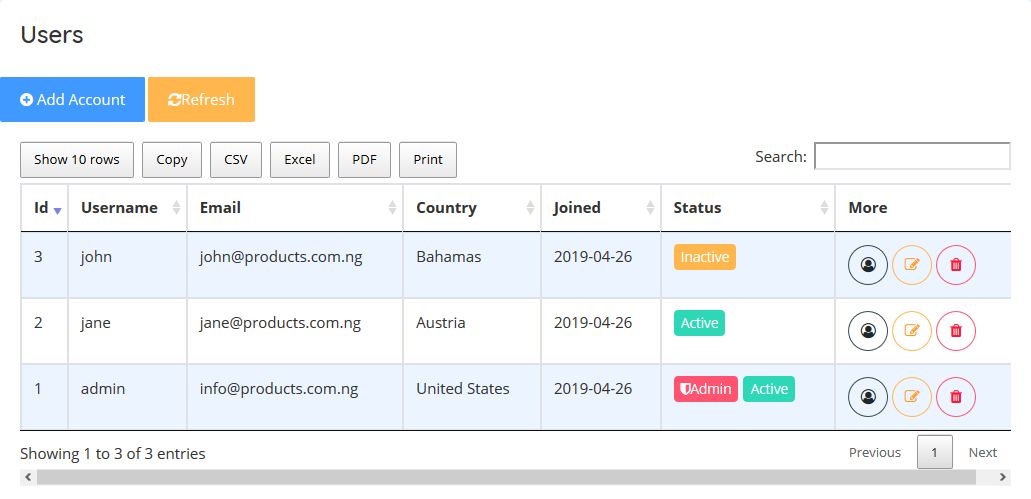Go to pagination page 1
This screenshot has width=1031, height=499.
coord(934,452)
